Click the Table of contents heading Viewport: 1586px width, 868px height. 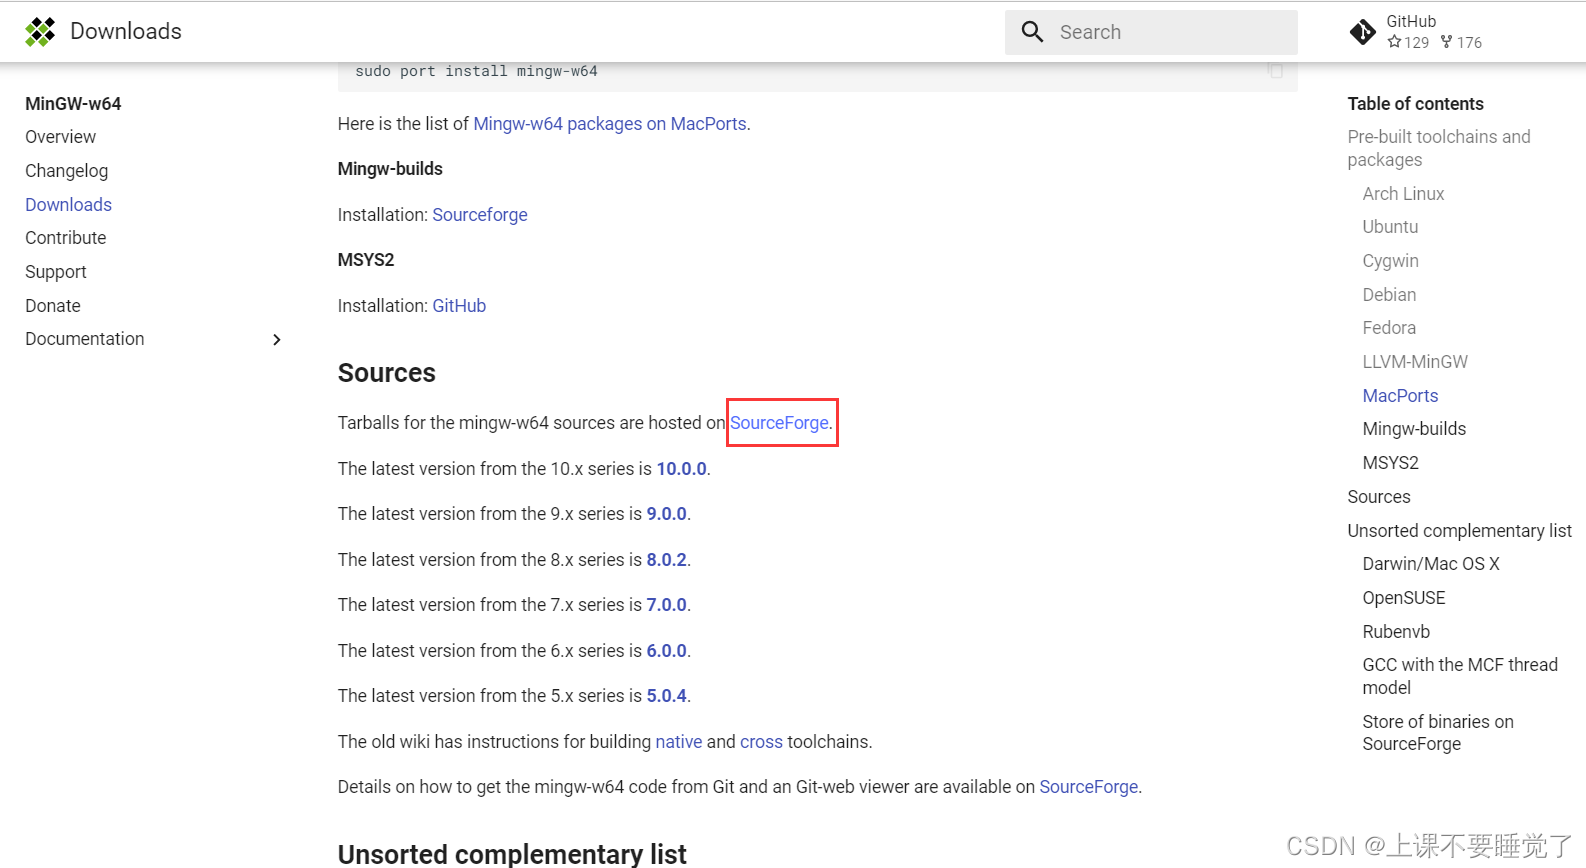pos(1415,104)
